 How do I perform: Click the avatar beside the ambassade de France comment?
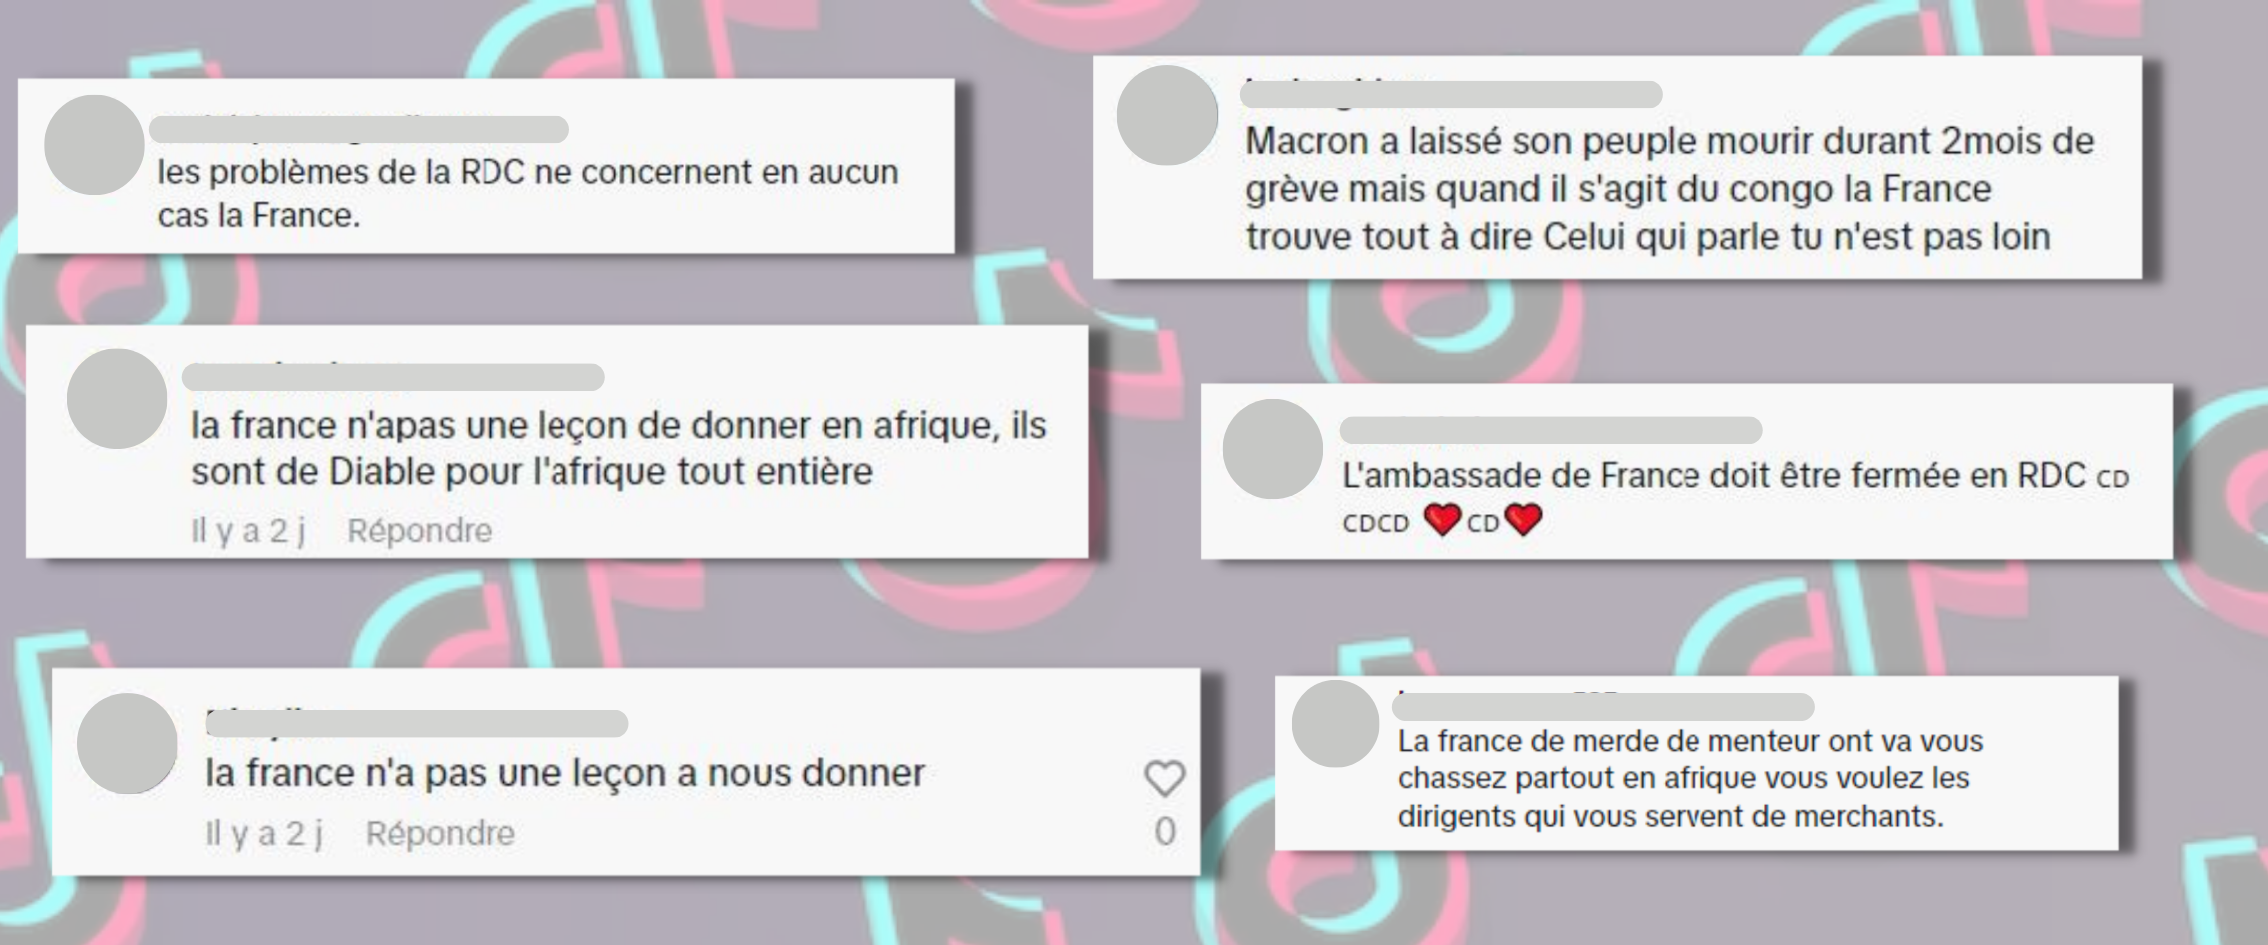1273,449
